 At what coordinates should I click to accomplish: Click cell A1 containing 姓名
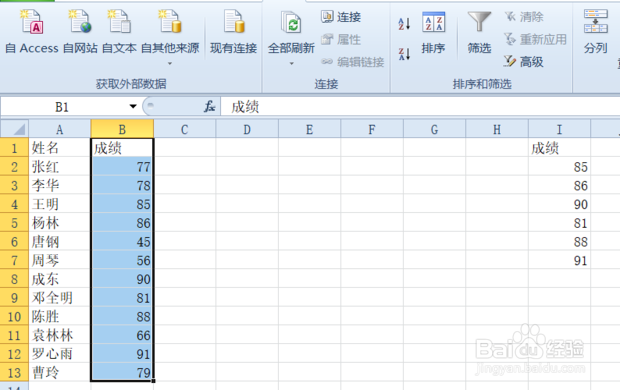click(60, 148)
